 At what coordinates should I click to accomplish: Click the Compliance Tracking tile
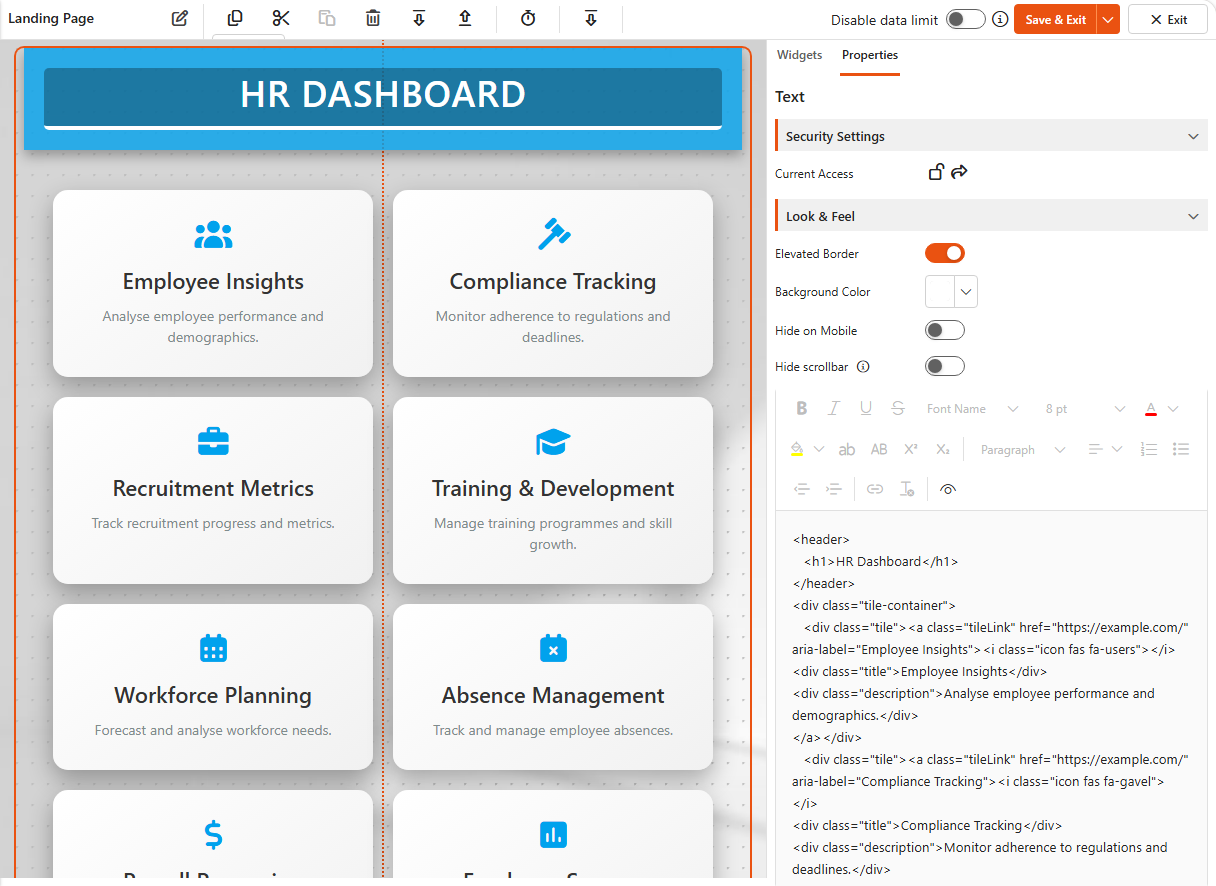pos(553,283)
